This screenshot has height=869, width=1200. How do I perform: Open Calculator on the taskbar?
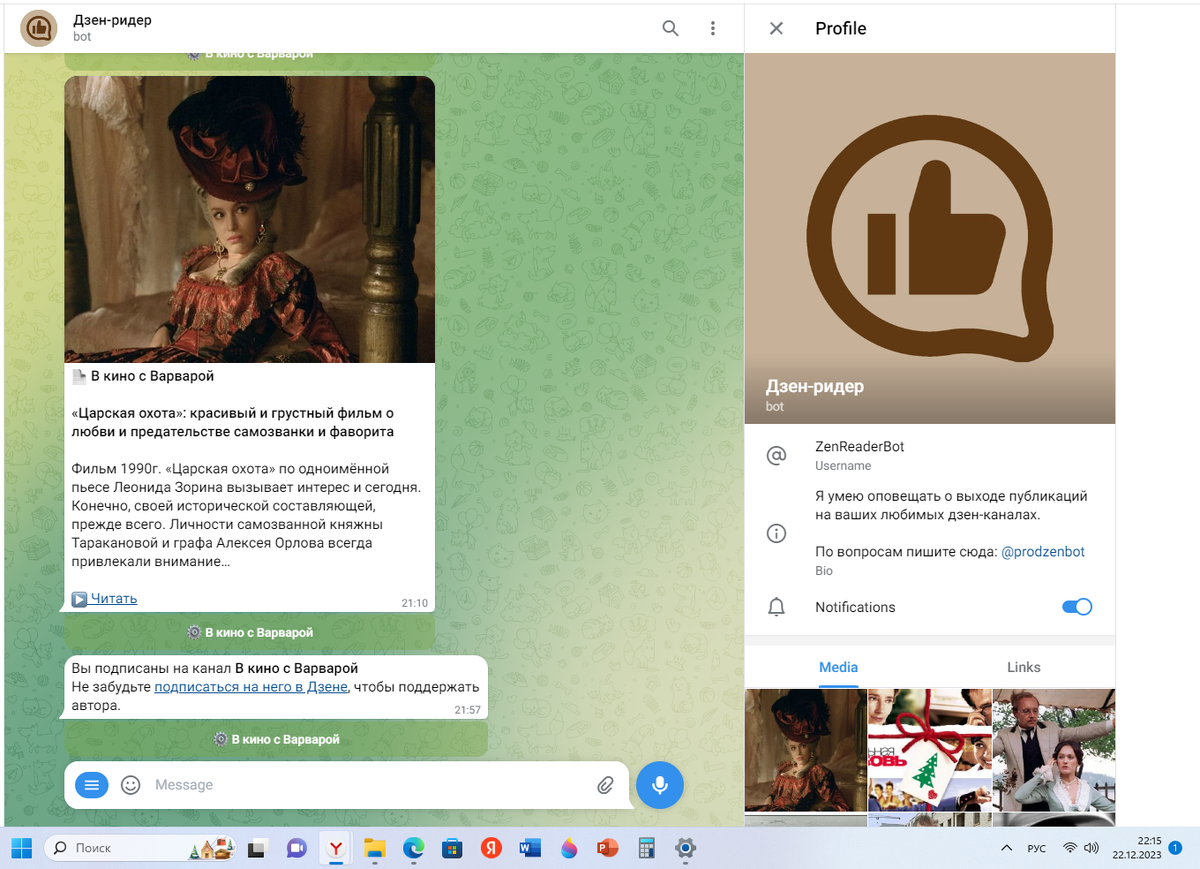point(646,848)
